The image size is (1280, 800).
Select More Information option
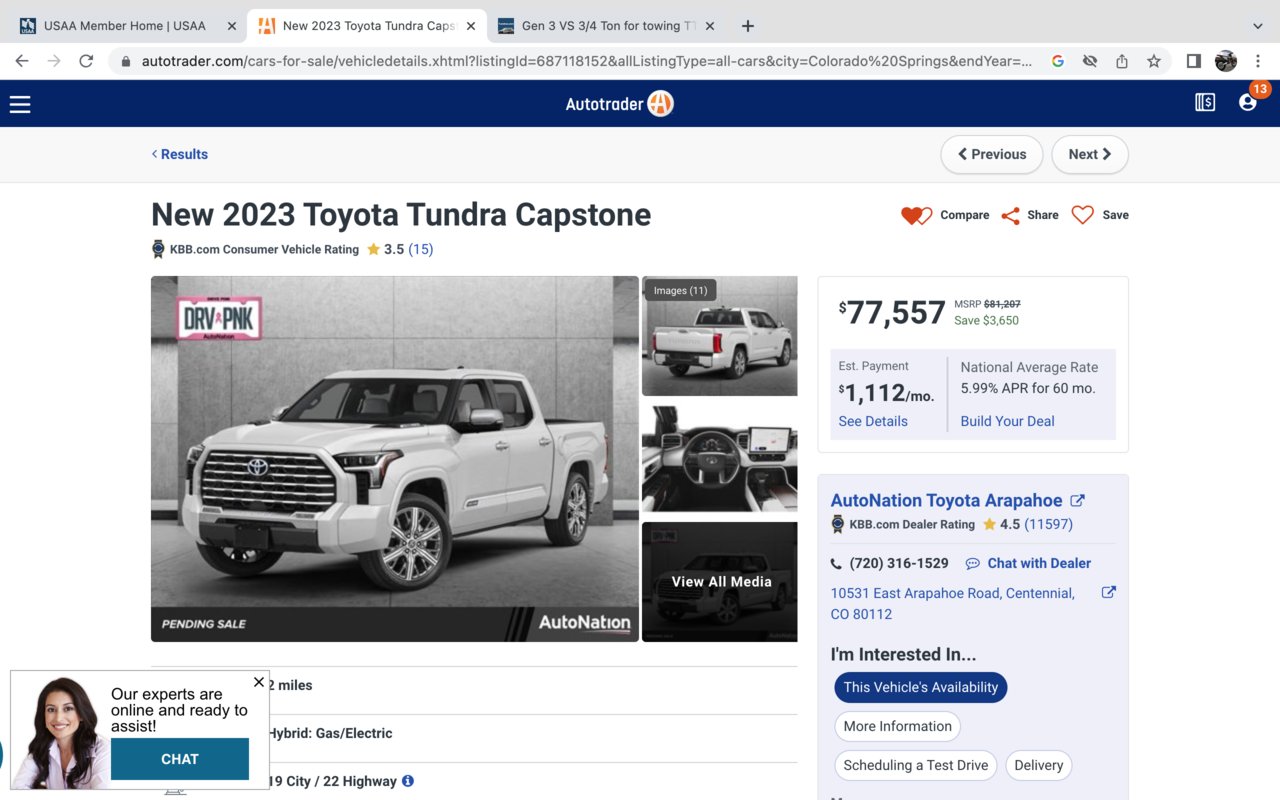898,726
